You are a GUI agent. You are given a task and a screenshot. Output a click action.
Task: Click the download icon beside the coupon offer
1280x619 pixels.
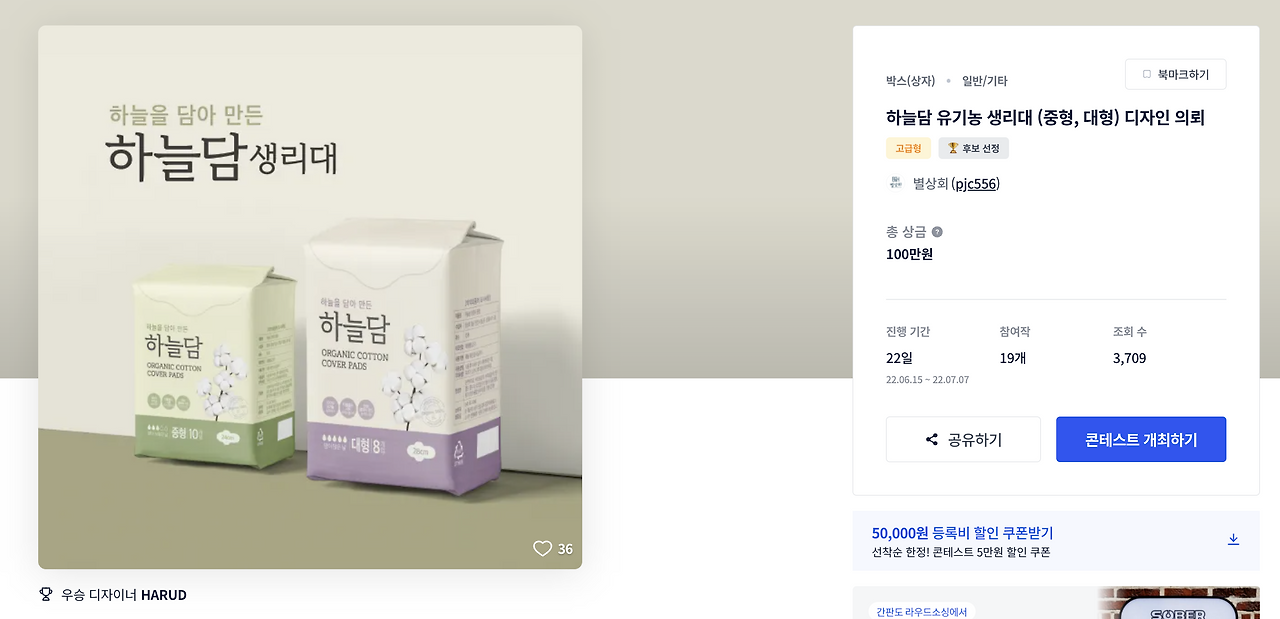[1233, 539]
